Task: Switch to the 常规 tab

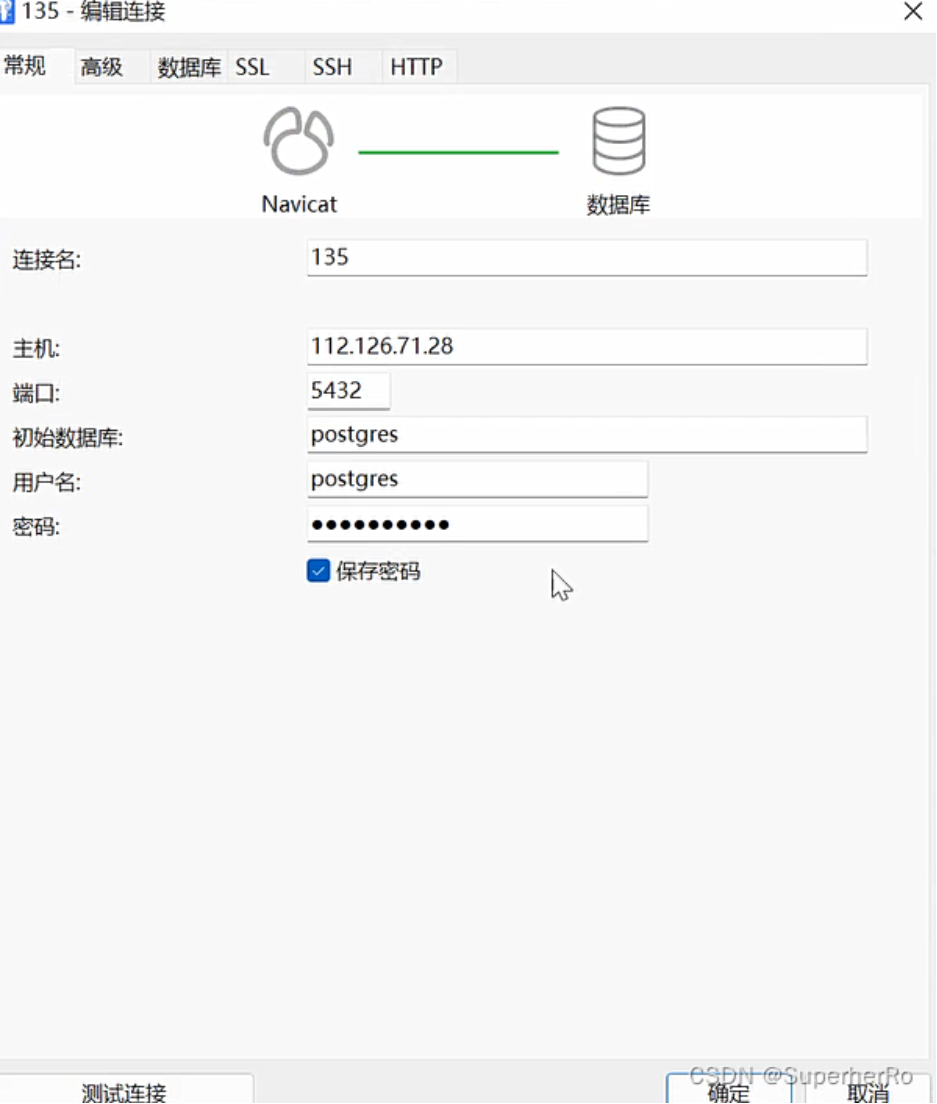Action: tap(35, 66)
